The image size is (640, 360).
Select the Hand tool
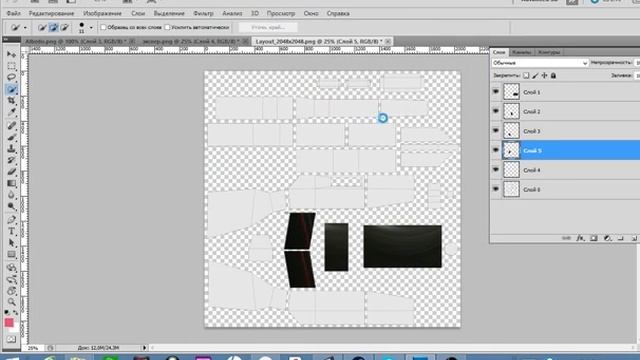point(11,291)
